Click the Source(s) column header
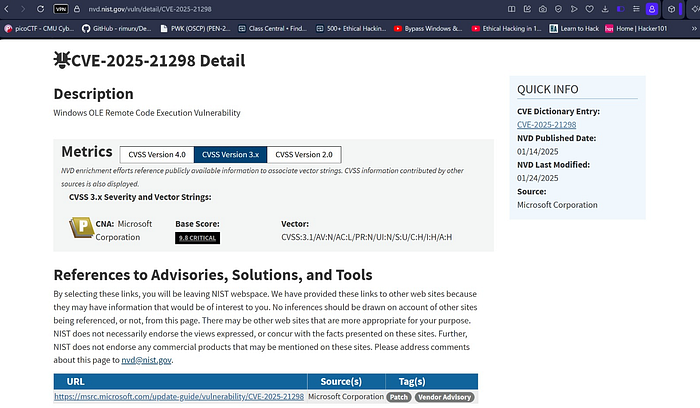The height and width of the screenshot is (408, 700). (x=346, y=382)
